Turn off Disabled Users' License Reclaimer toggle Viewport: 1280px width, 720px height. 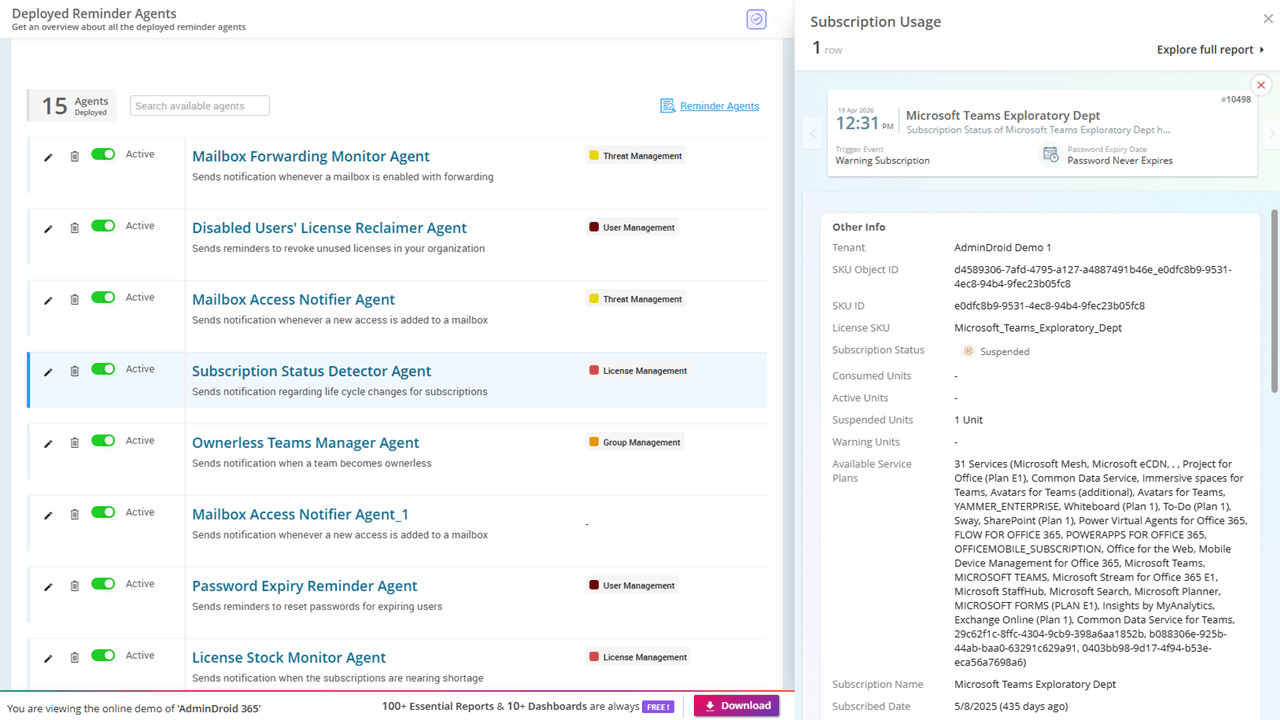[103, 226]
